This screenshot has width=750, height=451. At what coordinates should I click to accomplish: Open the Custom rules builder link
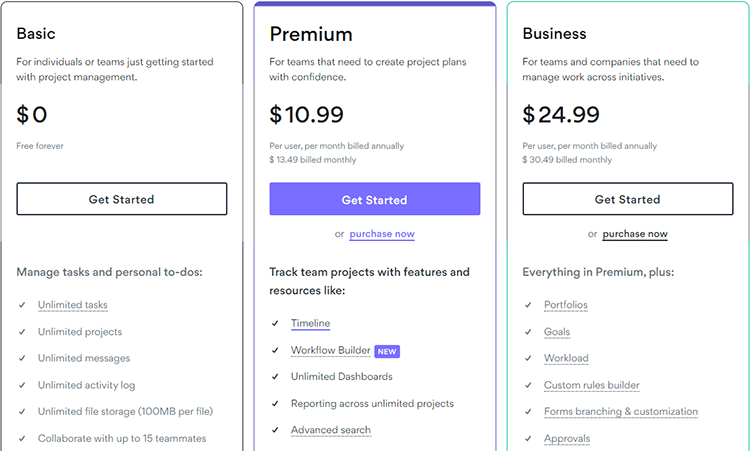(x=592, y=385)
